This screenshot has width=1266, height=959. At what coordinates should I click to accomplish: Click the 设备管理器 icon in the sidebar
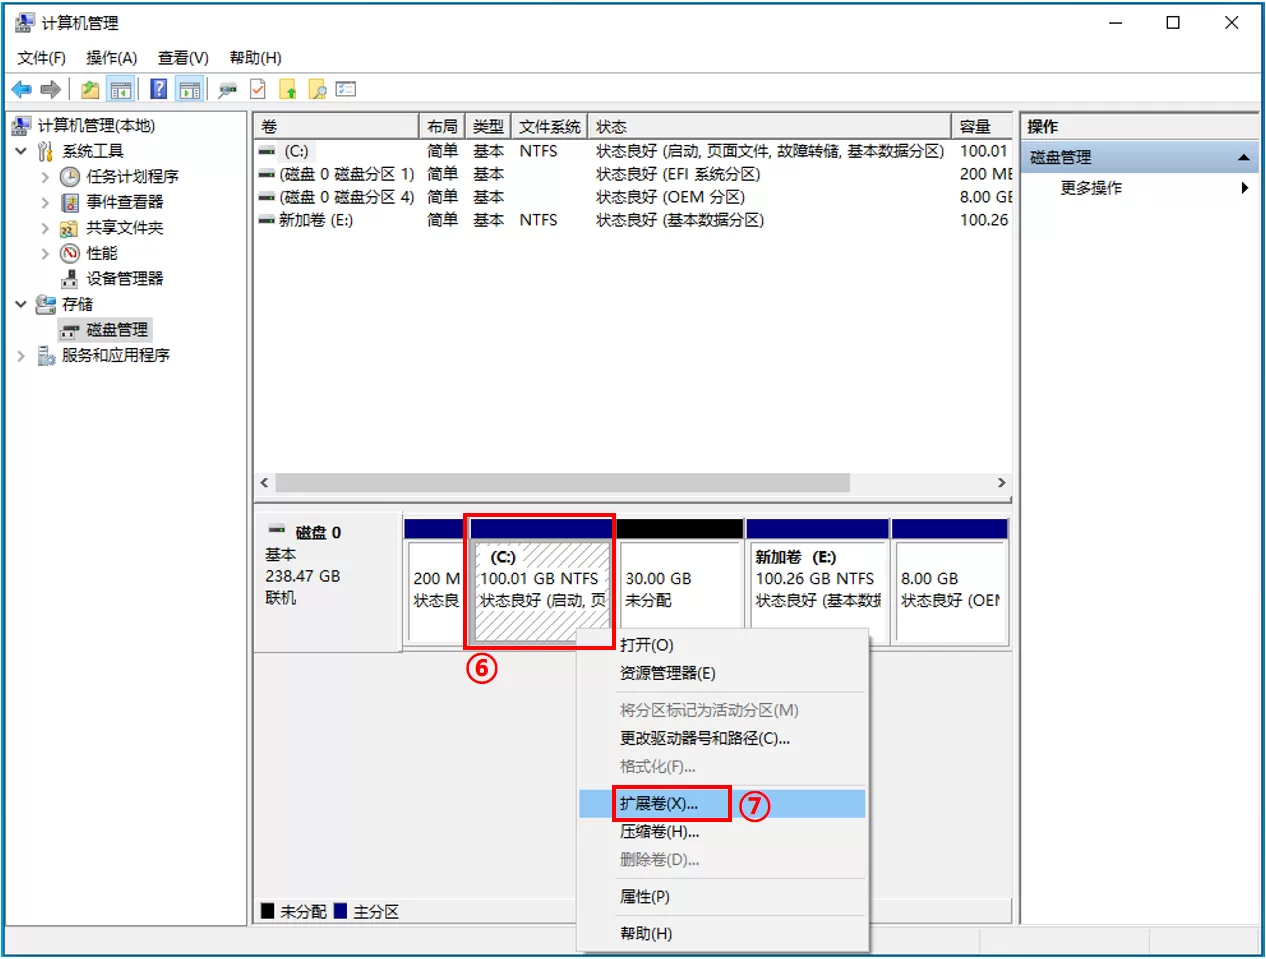pyautogui.click(x=68, y=278)
